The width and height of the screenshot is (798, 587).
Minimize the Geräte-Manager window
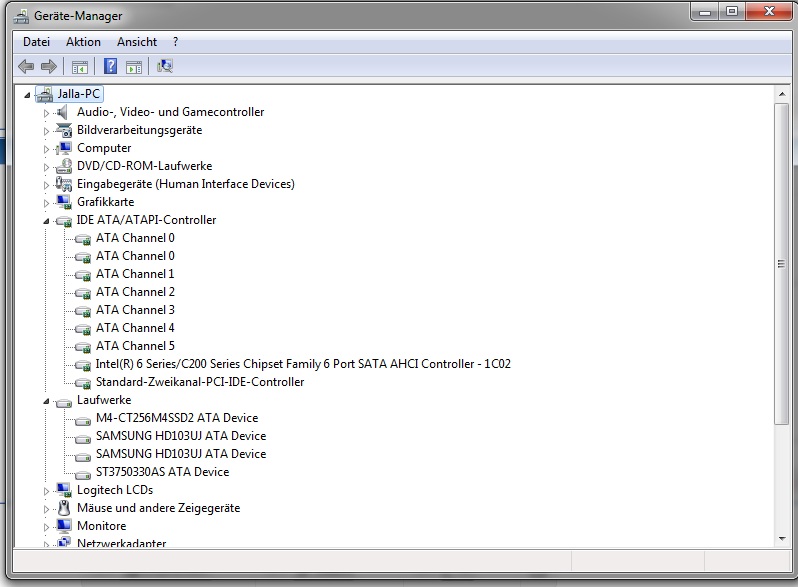(705, 12)
